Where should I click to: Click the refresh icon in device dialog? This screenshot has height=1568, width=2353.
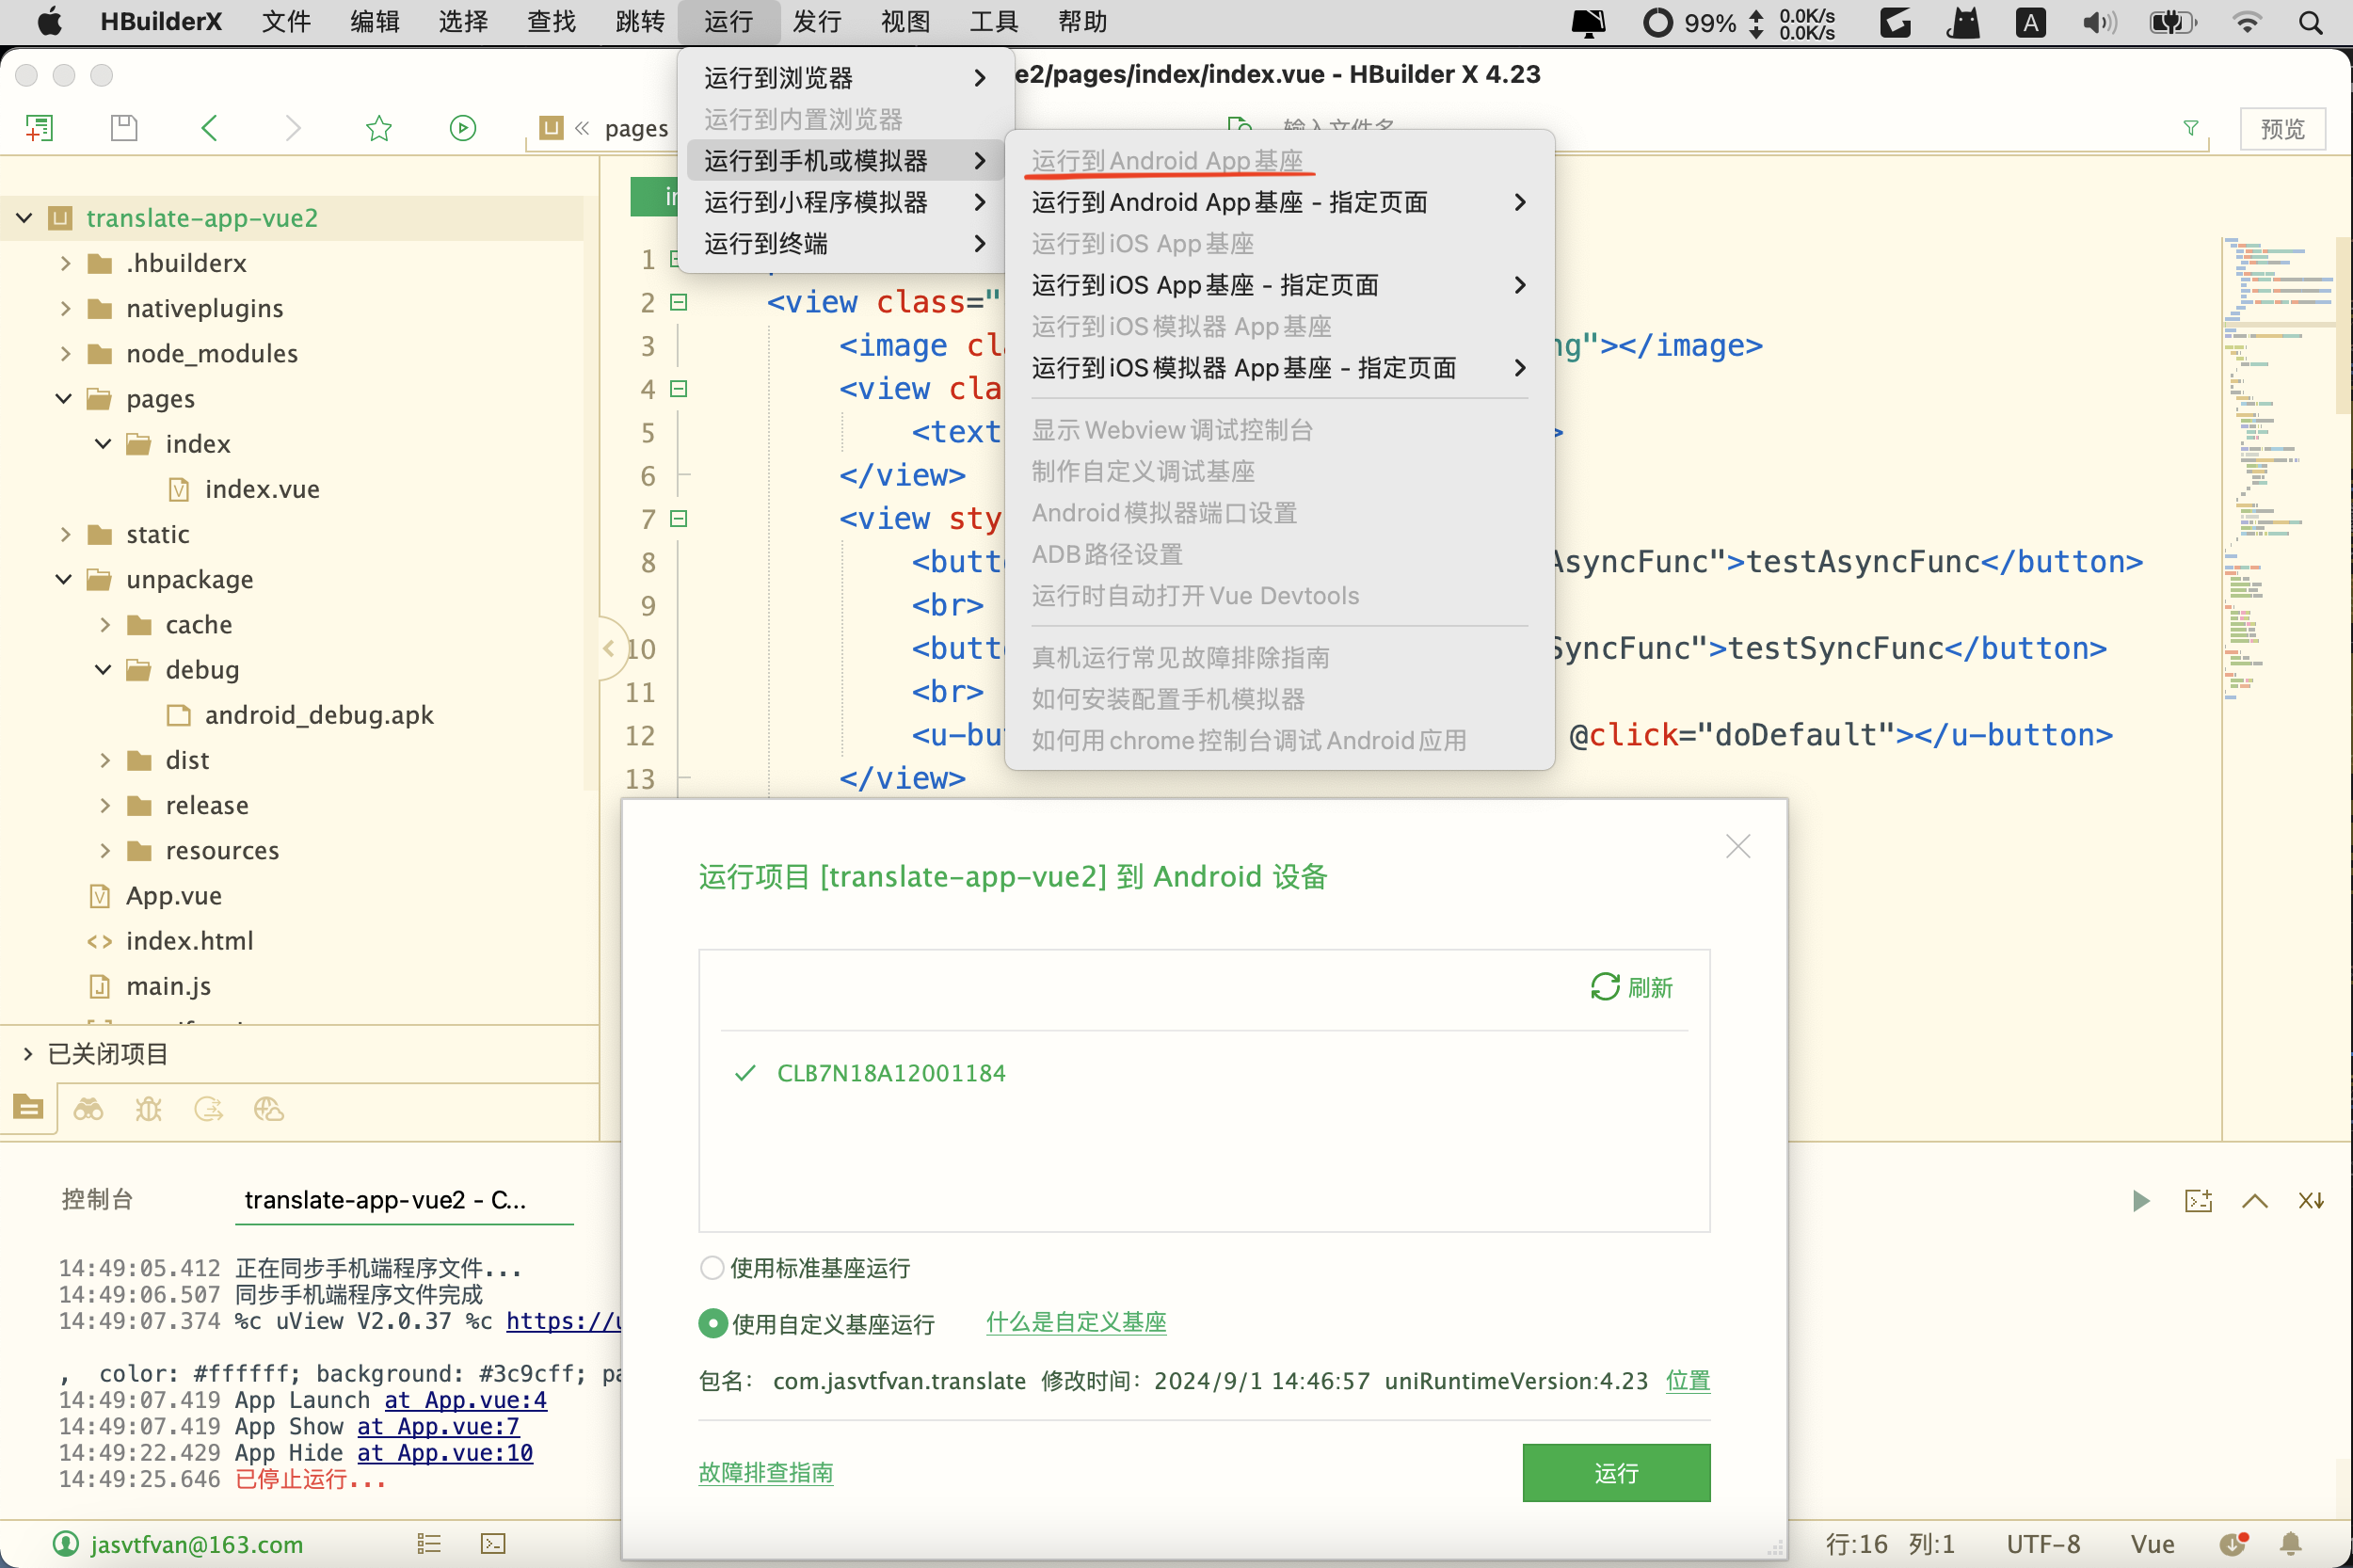[x=1604, y=987]
